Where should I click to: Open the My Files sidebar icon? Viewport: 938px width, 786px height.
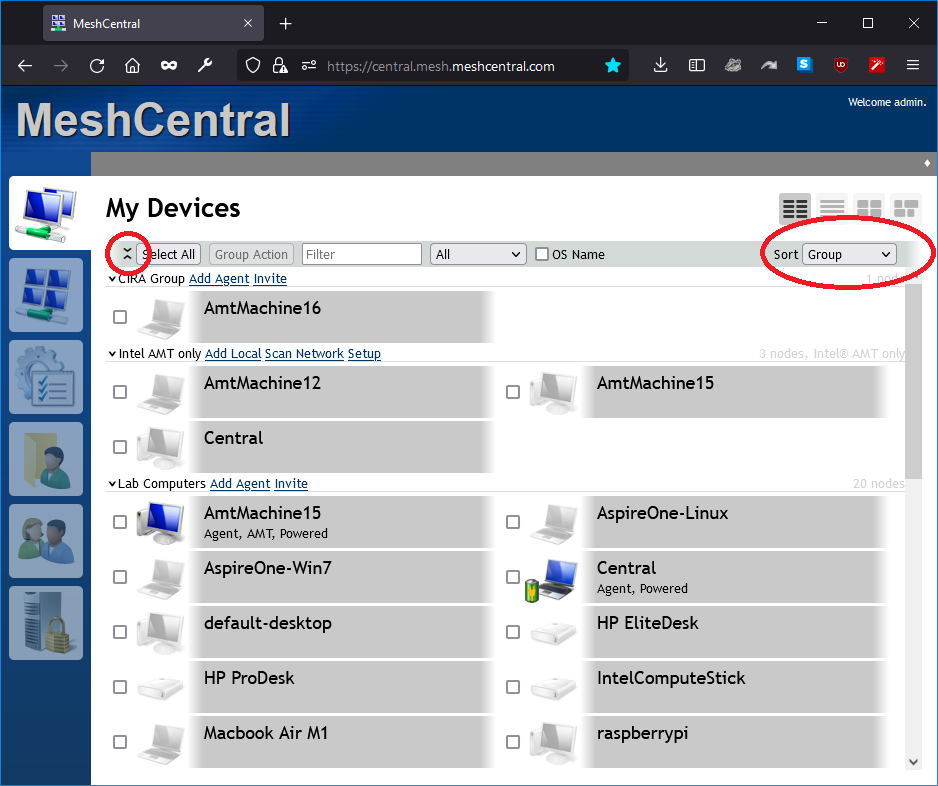(x=46, y=459)
